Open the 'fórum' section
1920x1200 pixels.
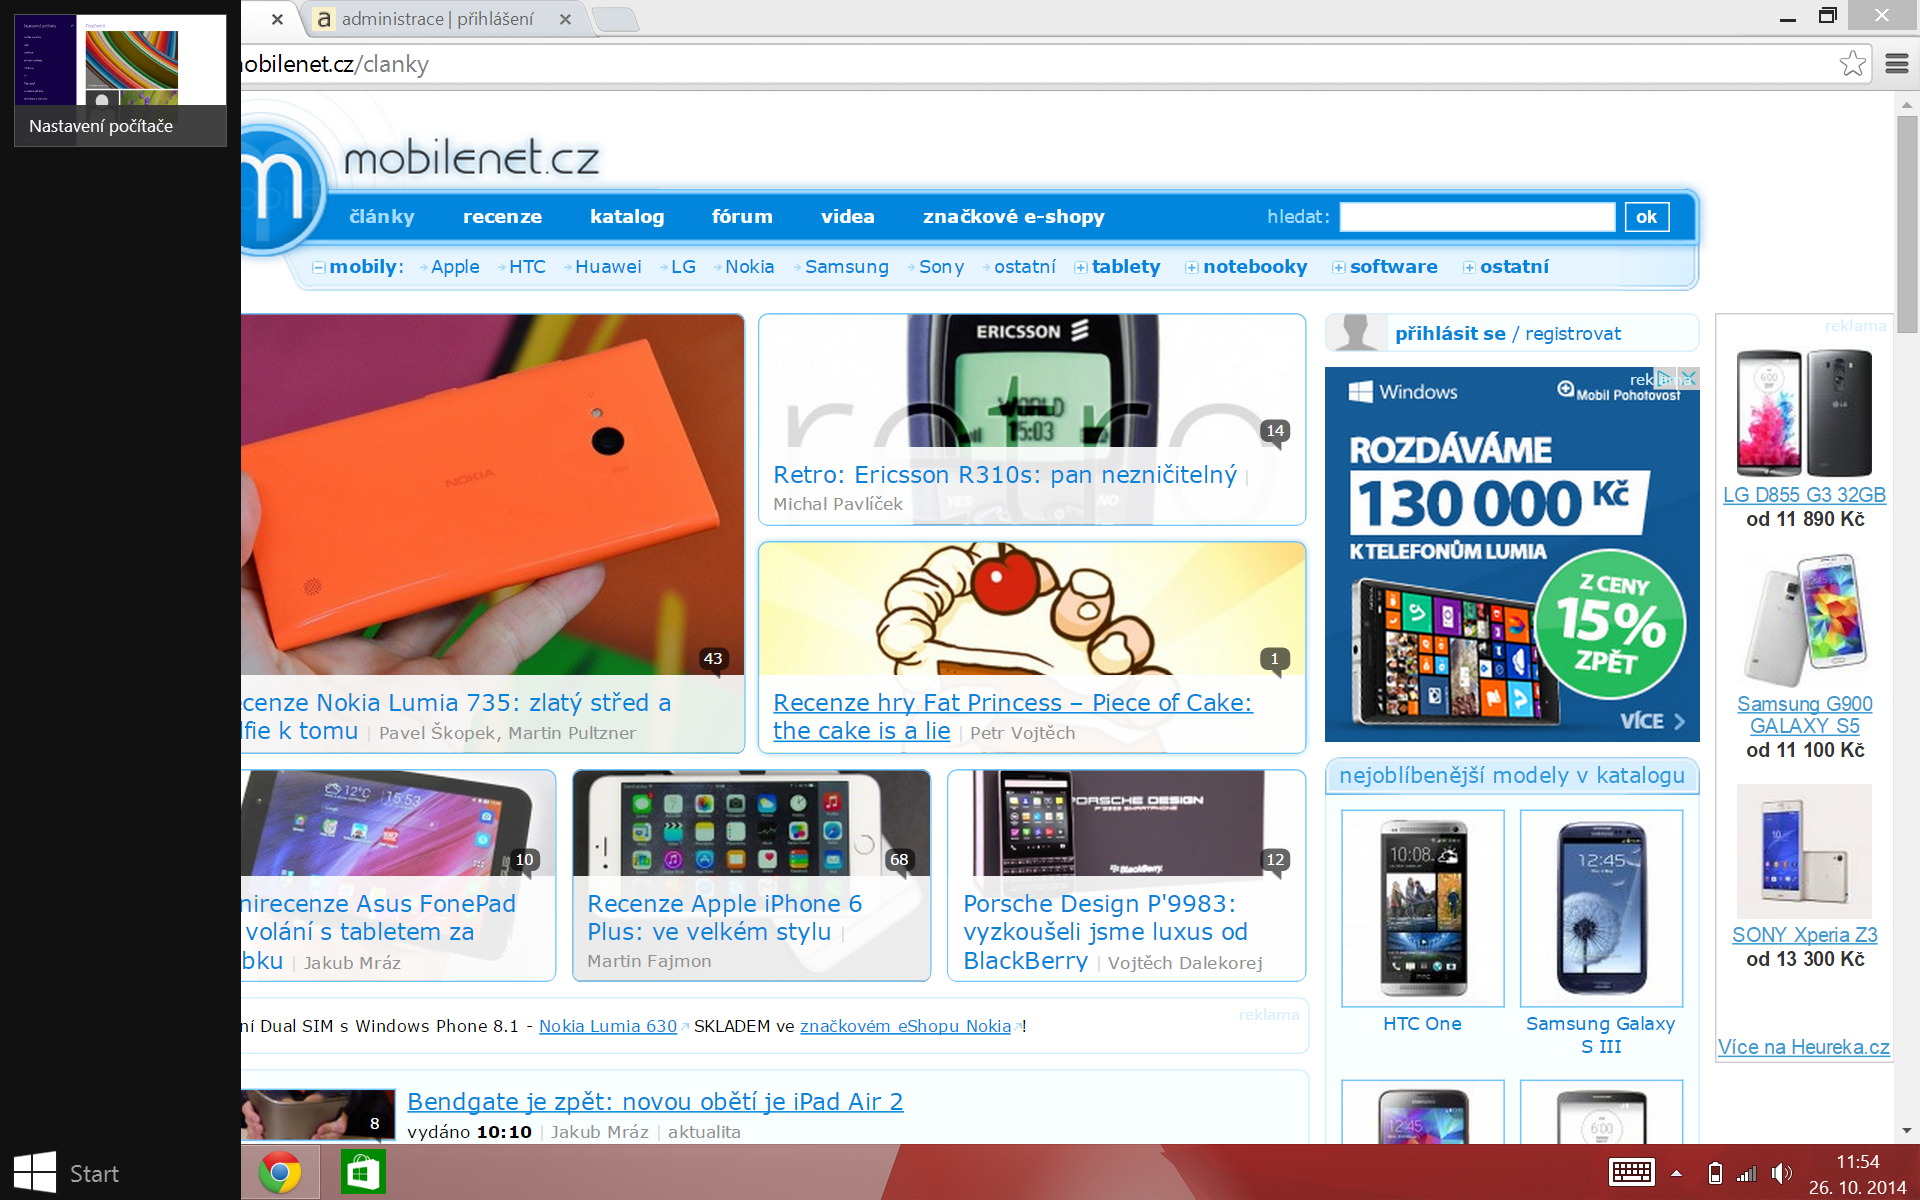pos(741,216)
